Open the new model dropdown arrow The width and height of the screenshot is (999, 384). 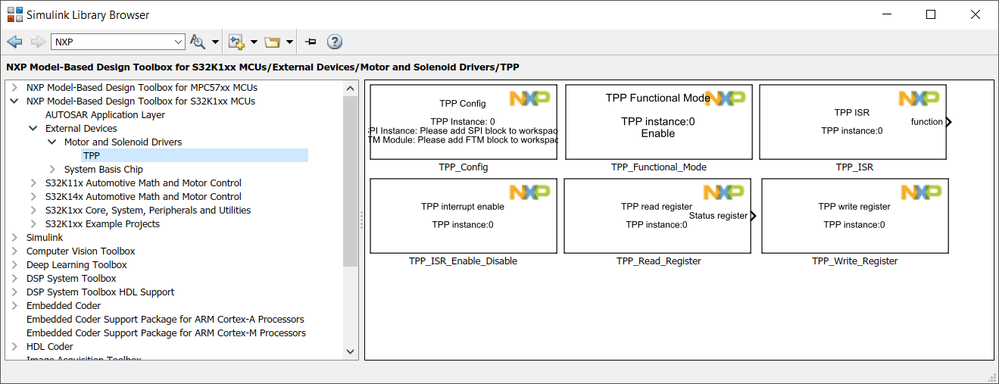pyautogui.click(x=254, y=43)
